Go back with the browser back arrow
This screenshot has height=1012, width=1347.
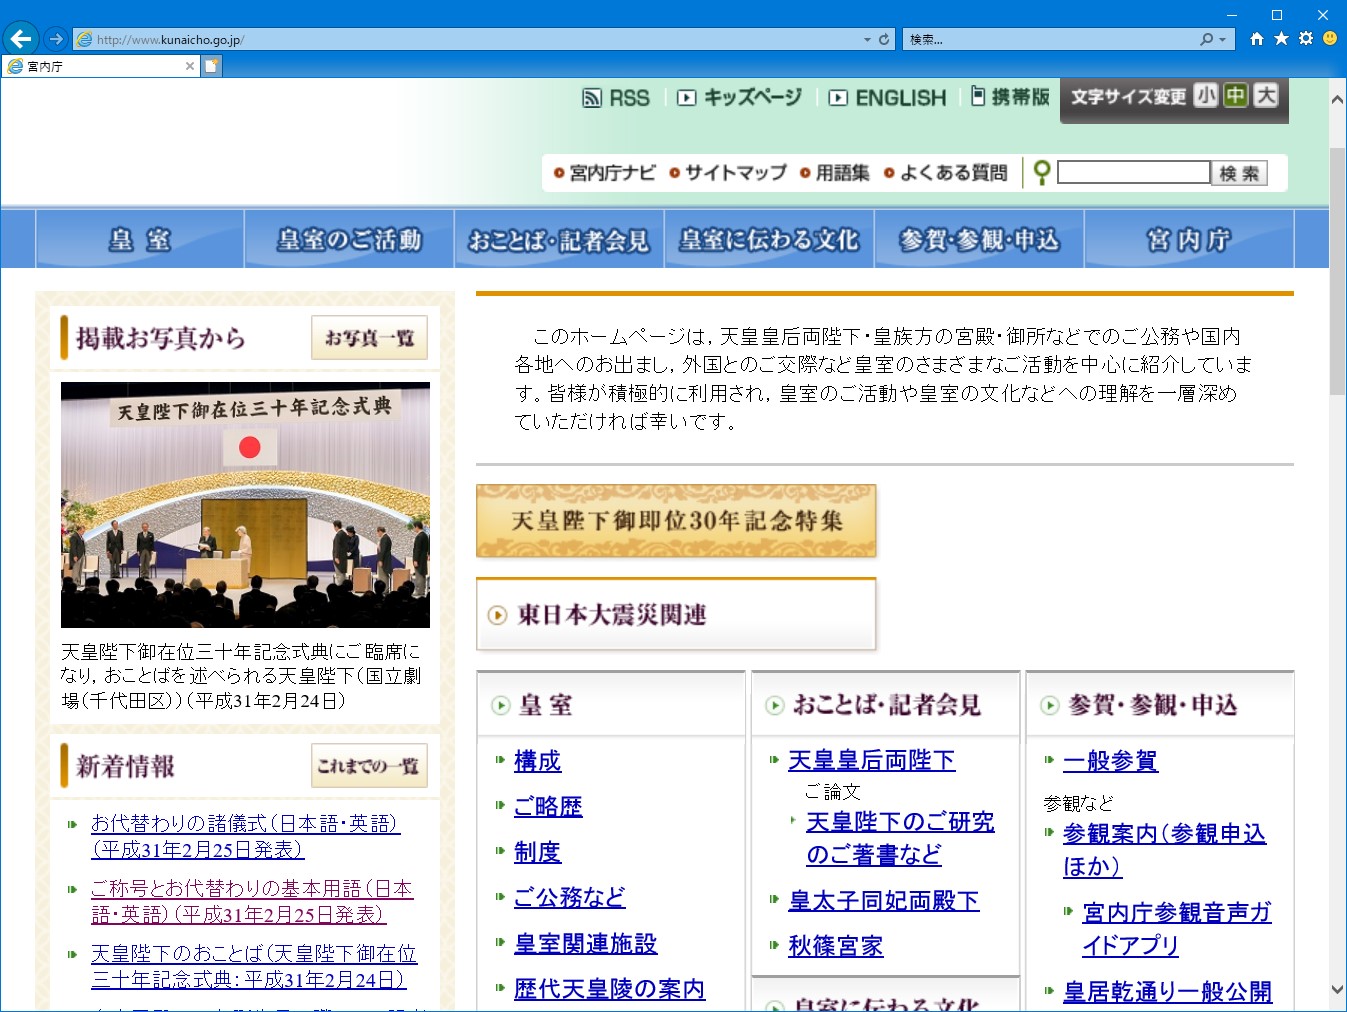(21, 39)
